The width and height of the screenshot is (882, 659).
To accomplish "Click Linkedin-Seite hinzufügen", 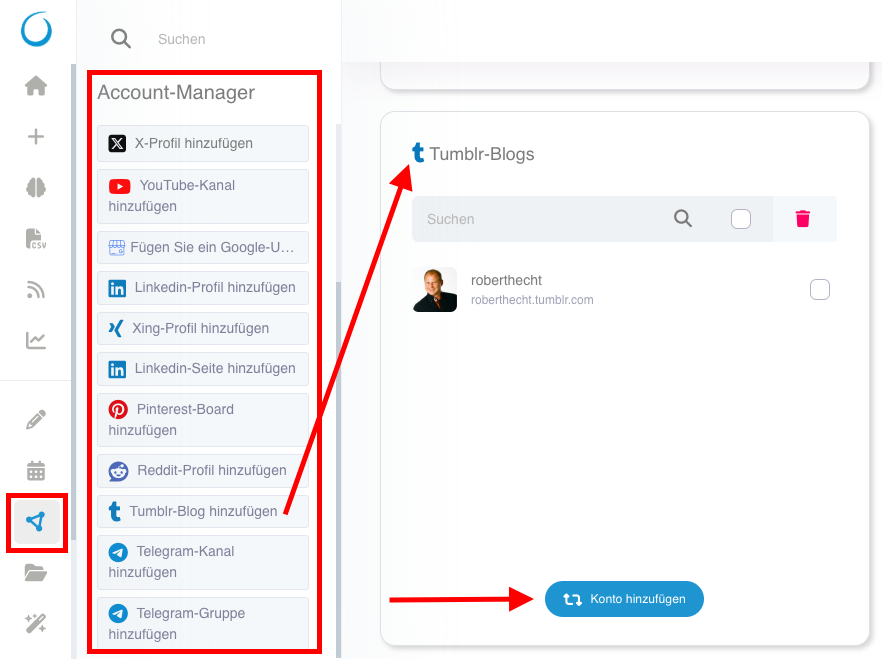I will (x=202, y=369).
